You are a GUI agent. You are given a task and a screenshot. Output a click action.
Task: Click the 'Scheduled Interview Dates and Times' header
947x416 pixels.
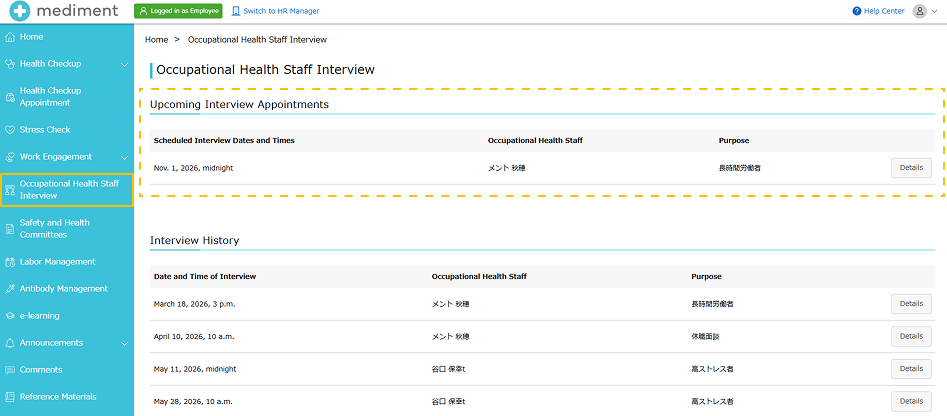224,141
